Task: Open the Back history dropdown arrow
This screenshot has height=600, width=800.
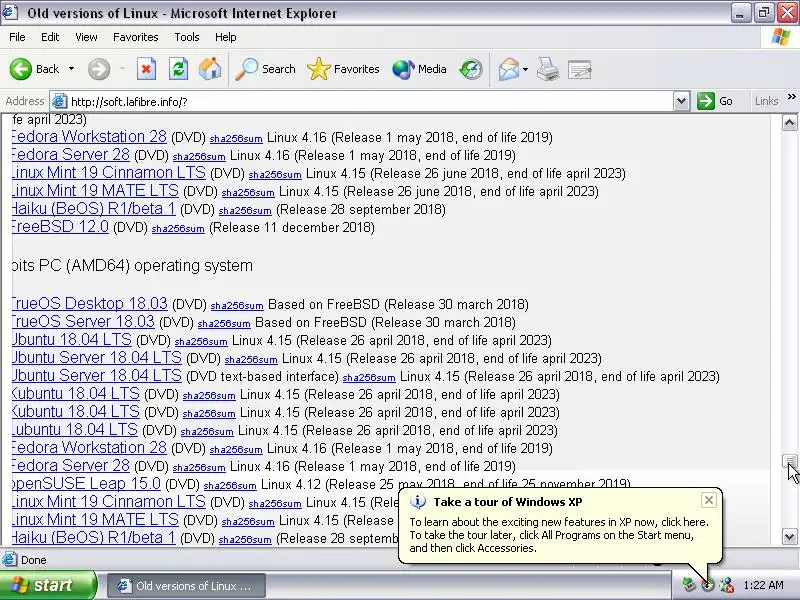Action: coord(71,69)
